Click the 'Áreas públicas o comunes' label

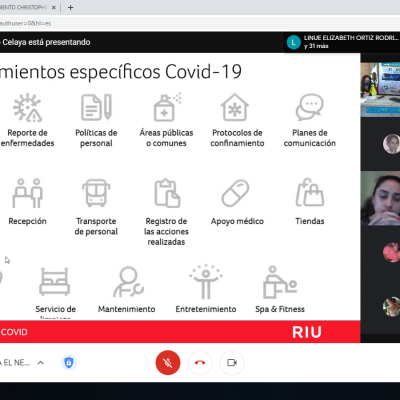point(166,138)
